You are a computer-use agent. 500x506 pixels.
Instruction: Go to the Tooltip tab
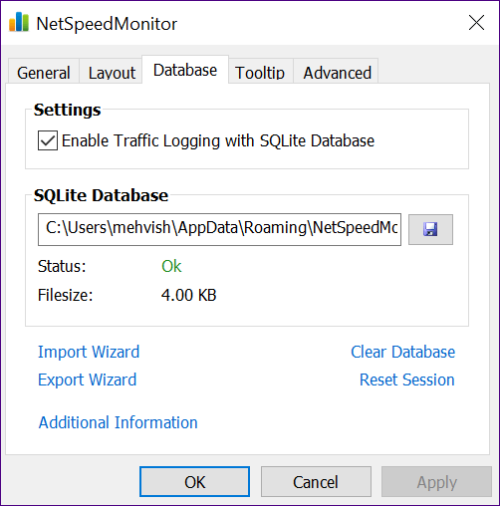point(260,72)
